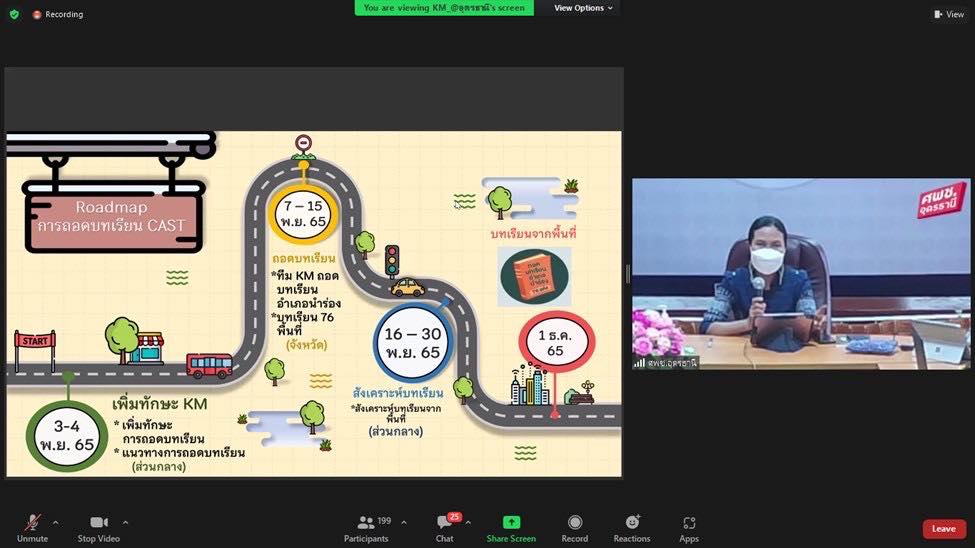Click the divider handle between slide and video
The width and height of the screenshot is (975, 548).
coord(627,274)
